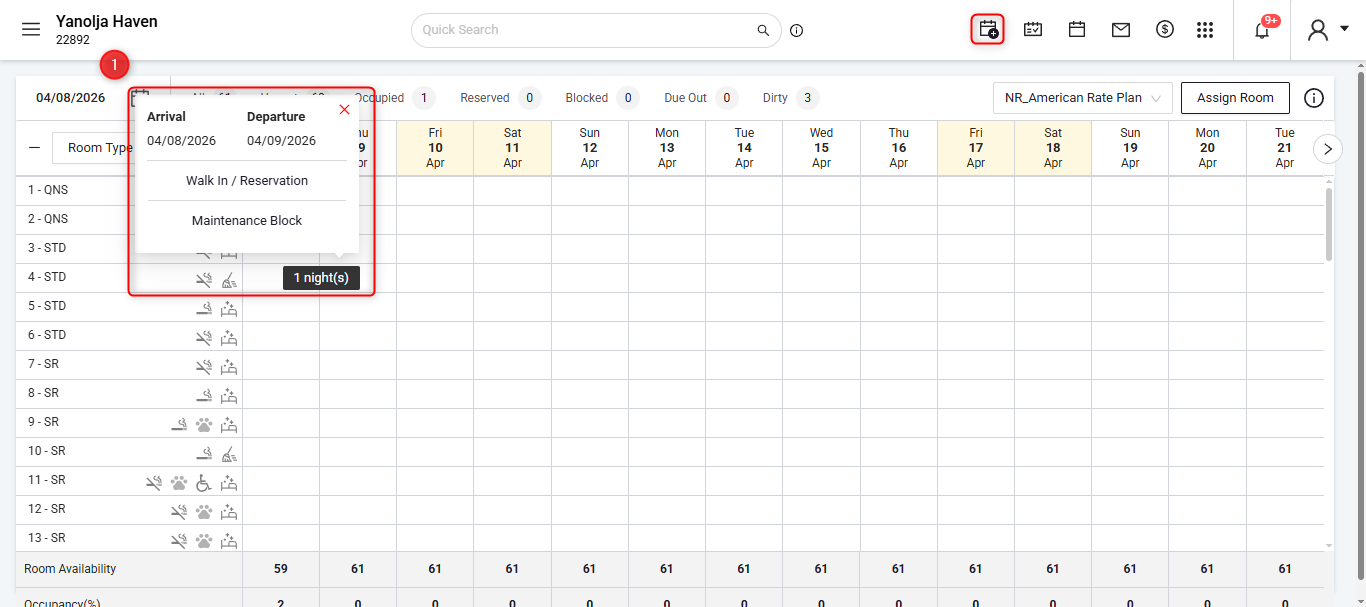The height and width of the screenshot is (607, 1366).
Task: Select the Sat 18 Apr column header
Action: coord(1053,148)
